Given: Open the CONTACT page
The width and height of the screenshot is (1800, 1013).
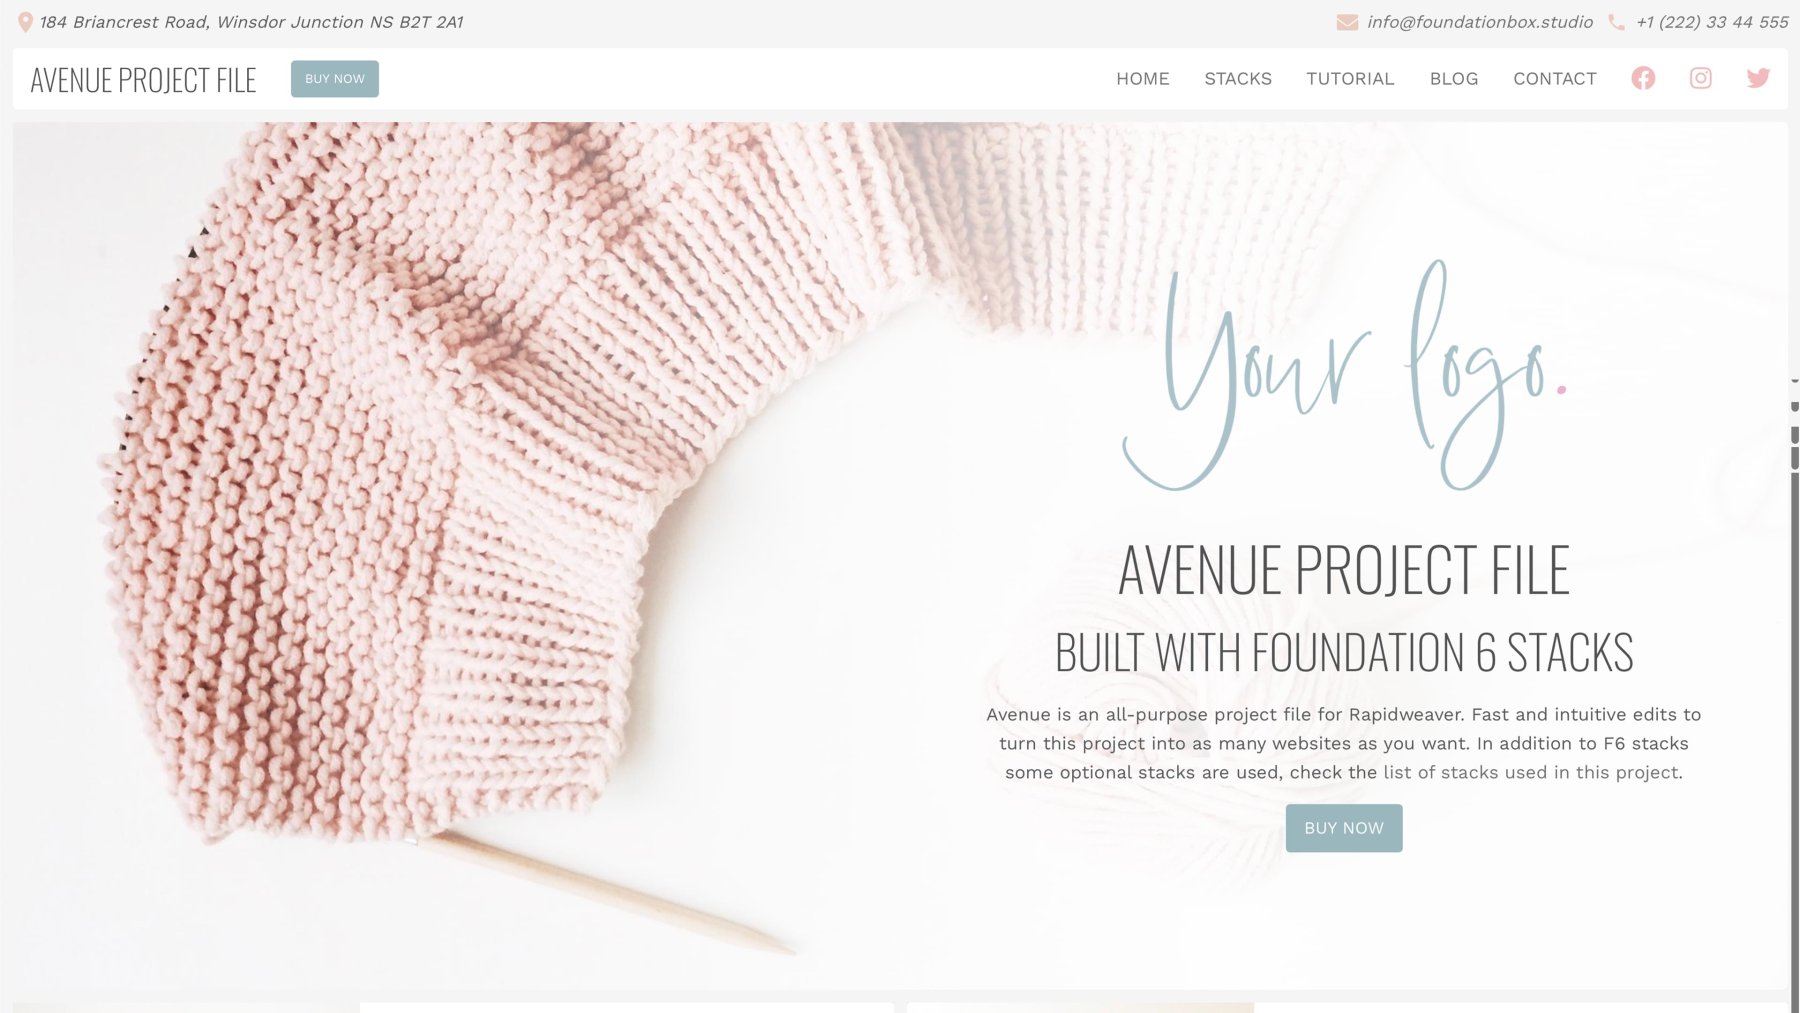Looking at the screenshot, I should tap(1554, 79).
